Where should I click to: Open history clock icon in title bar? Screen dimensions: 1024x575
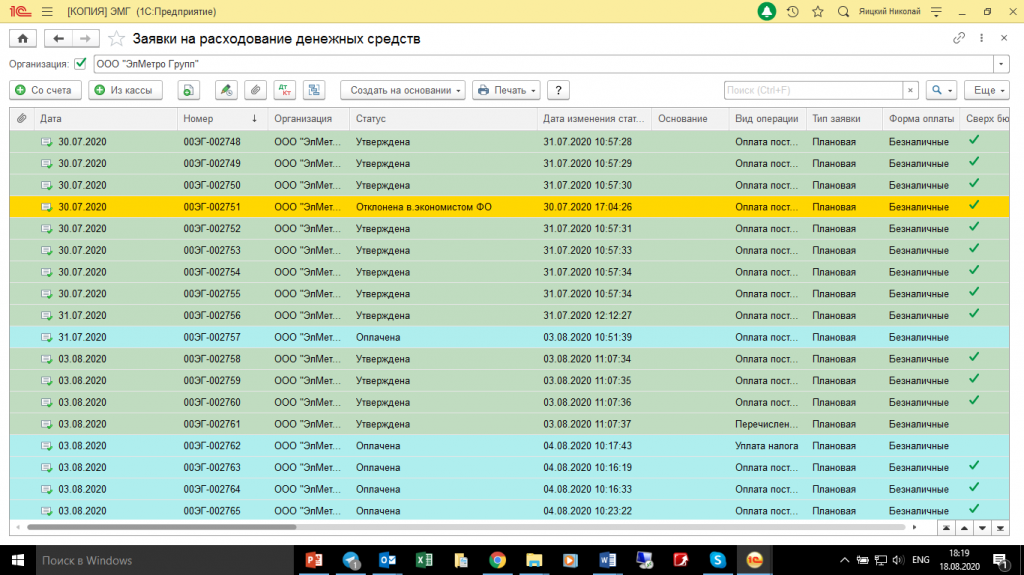pyautogui.click(x=793, y=12)
